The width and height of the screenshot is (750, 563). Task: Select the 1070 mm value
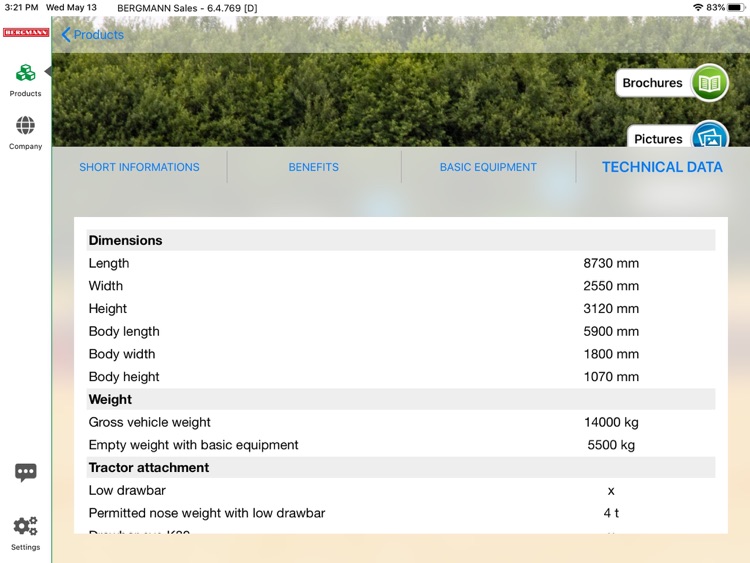(611, 376)
